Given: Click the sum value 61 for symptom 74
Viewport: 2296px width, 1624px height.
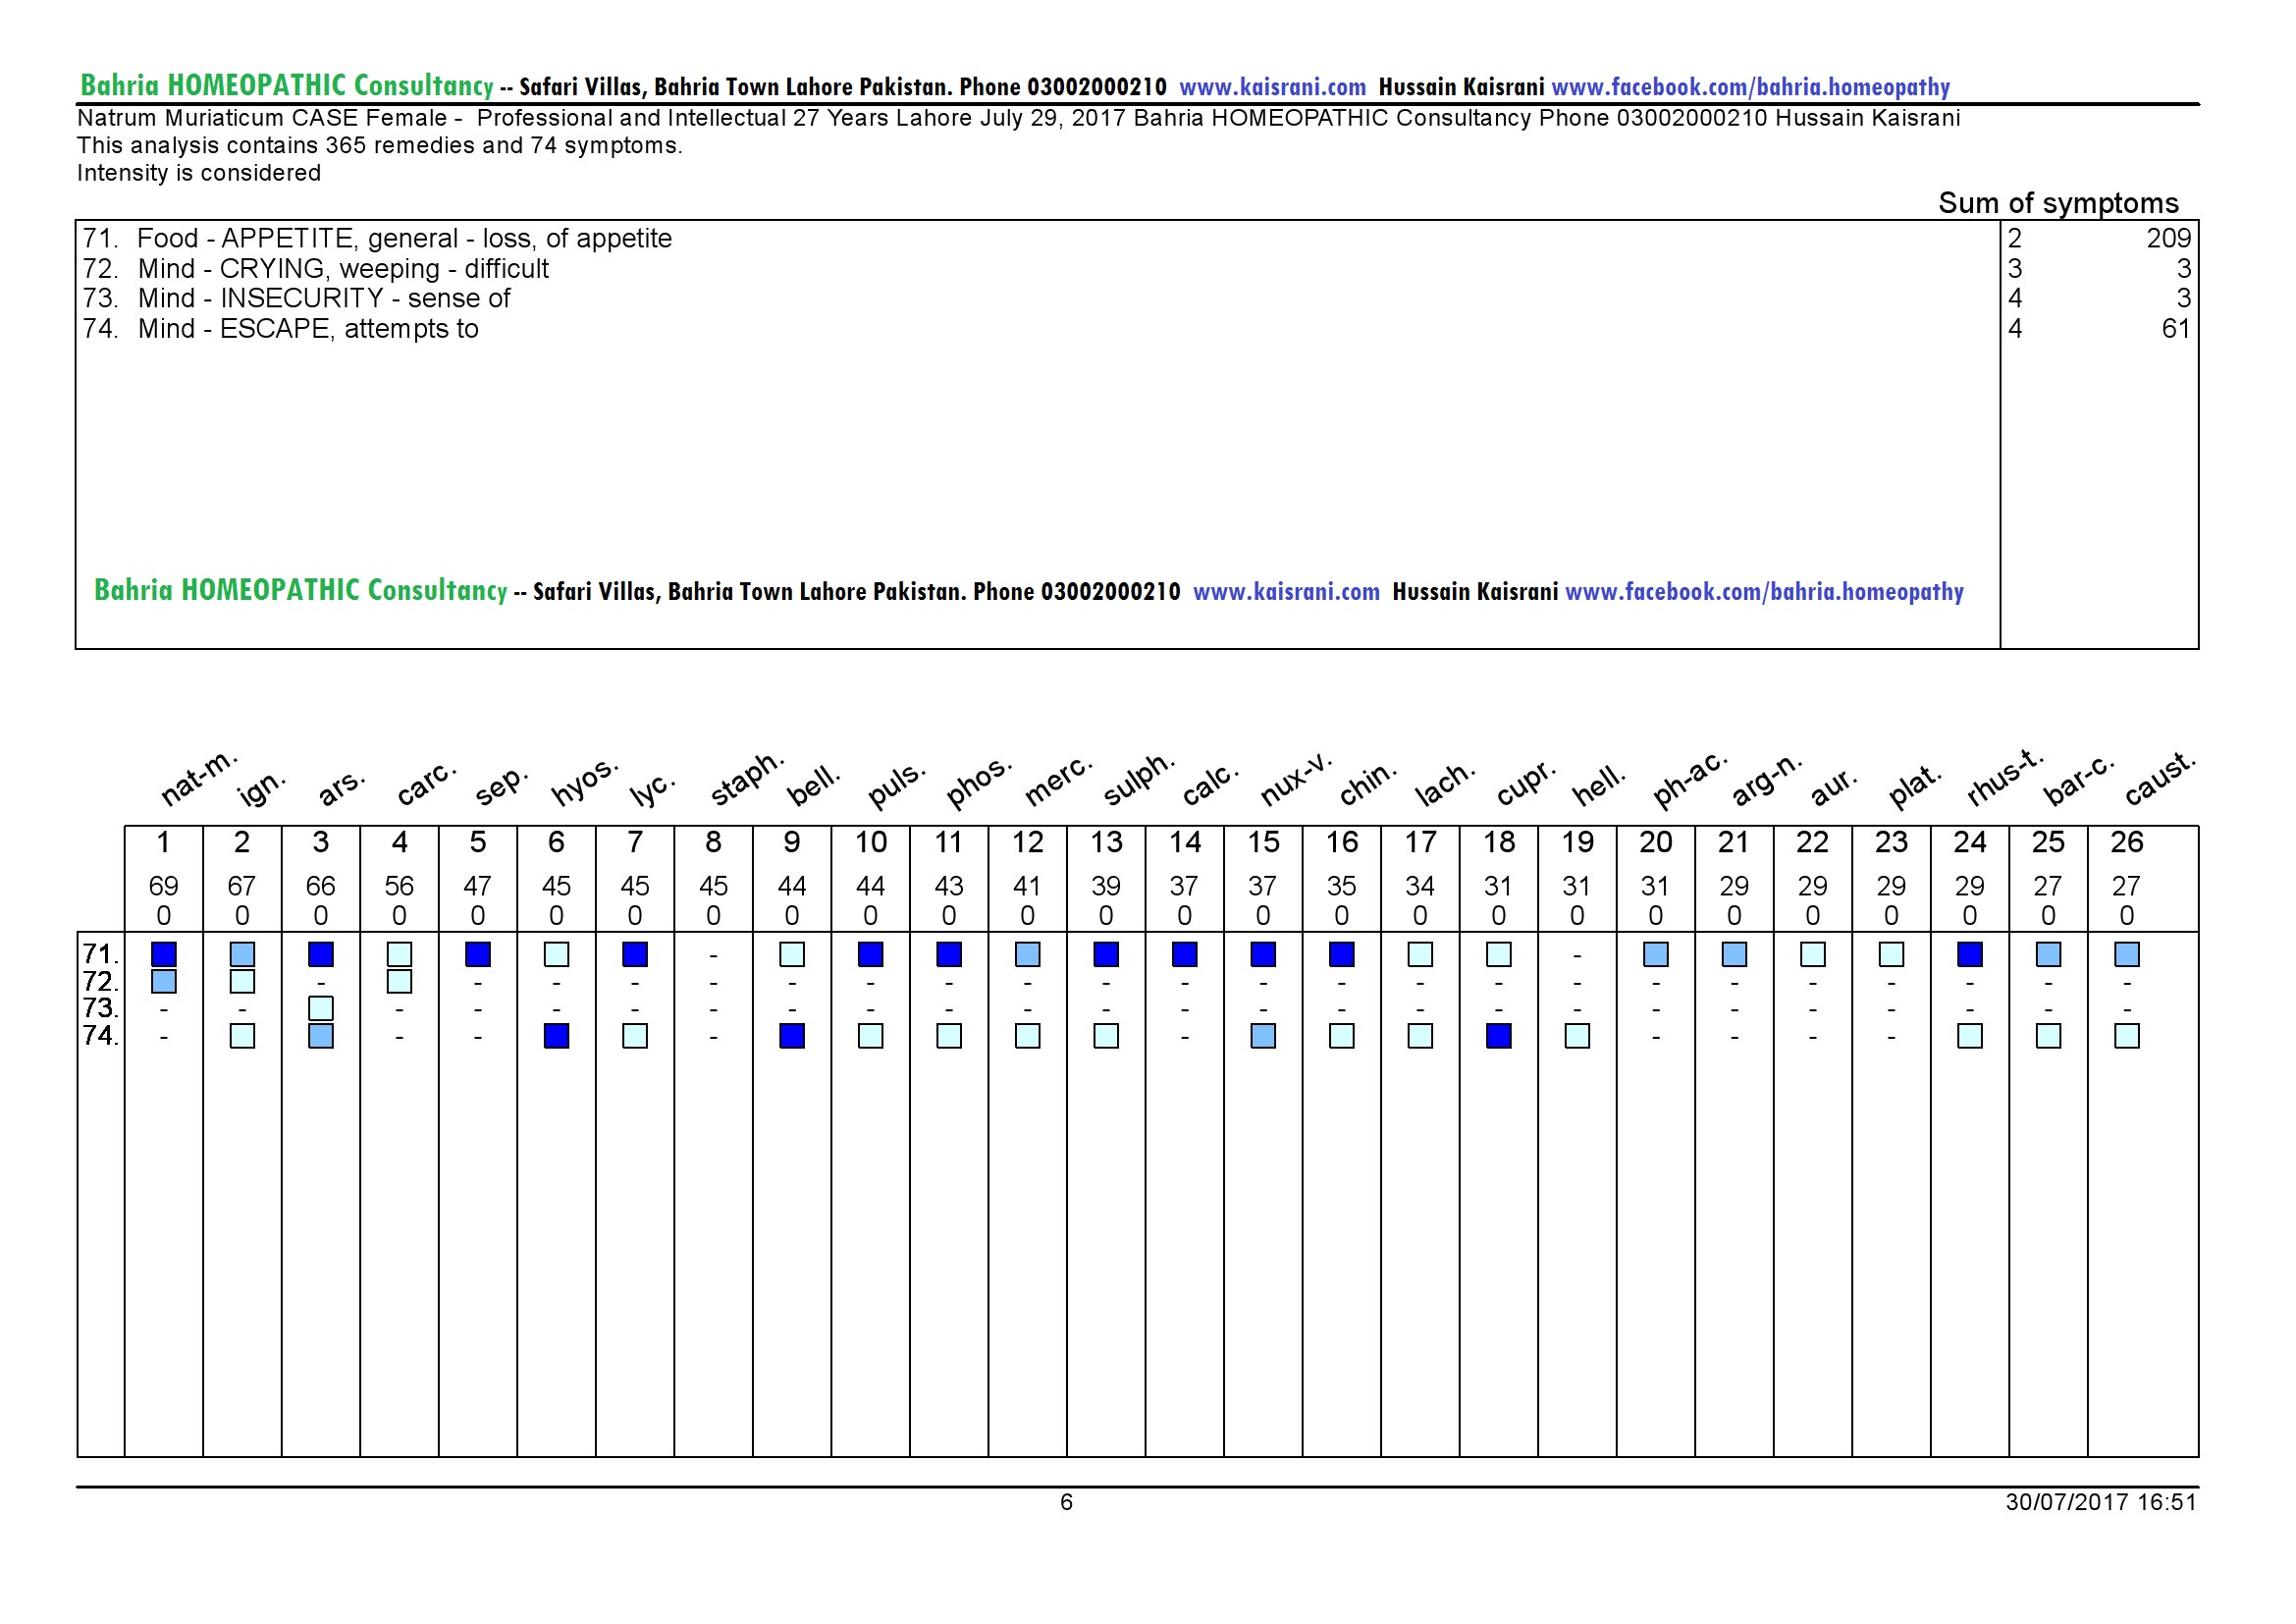Looking at the screenshot, I should click(2176, 328).
